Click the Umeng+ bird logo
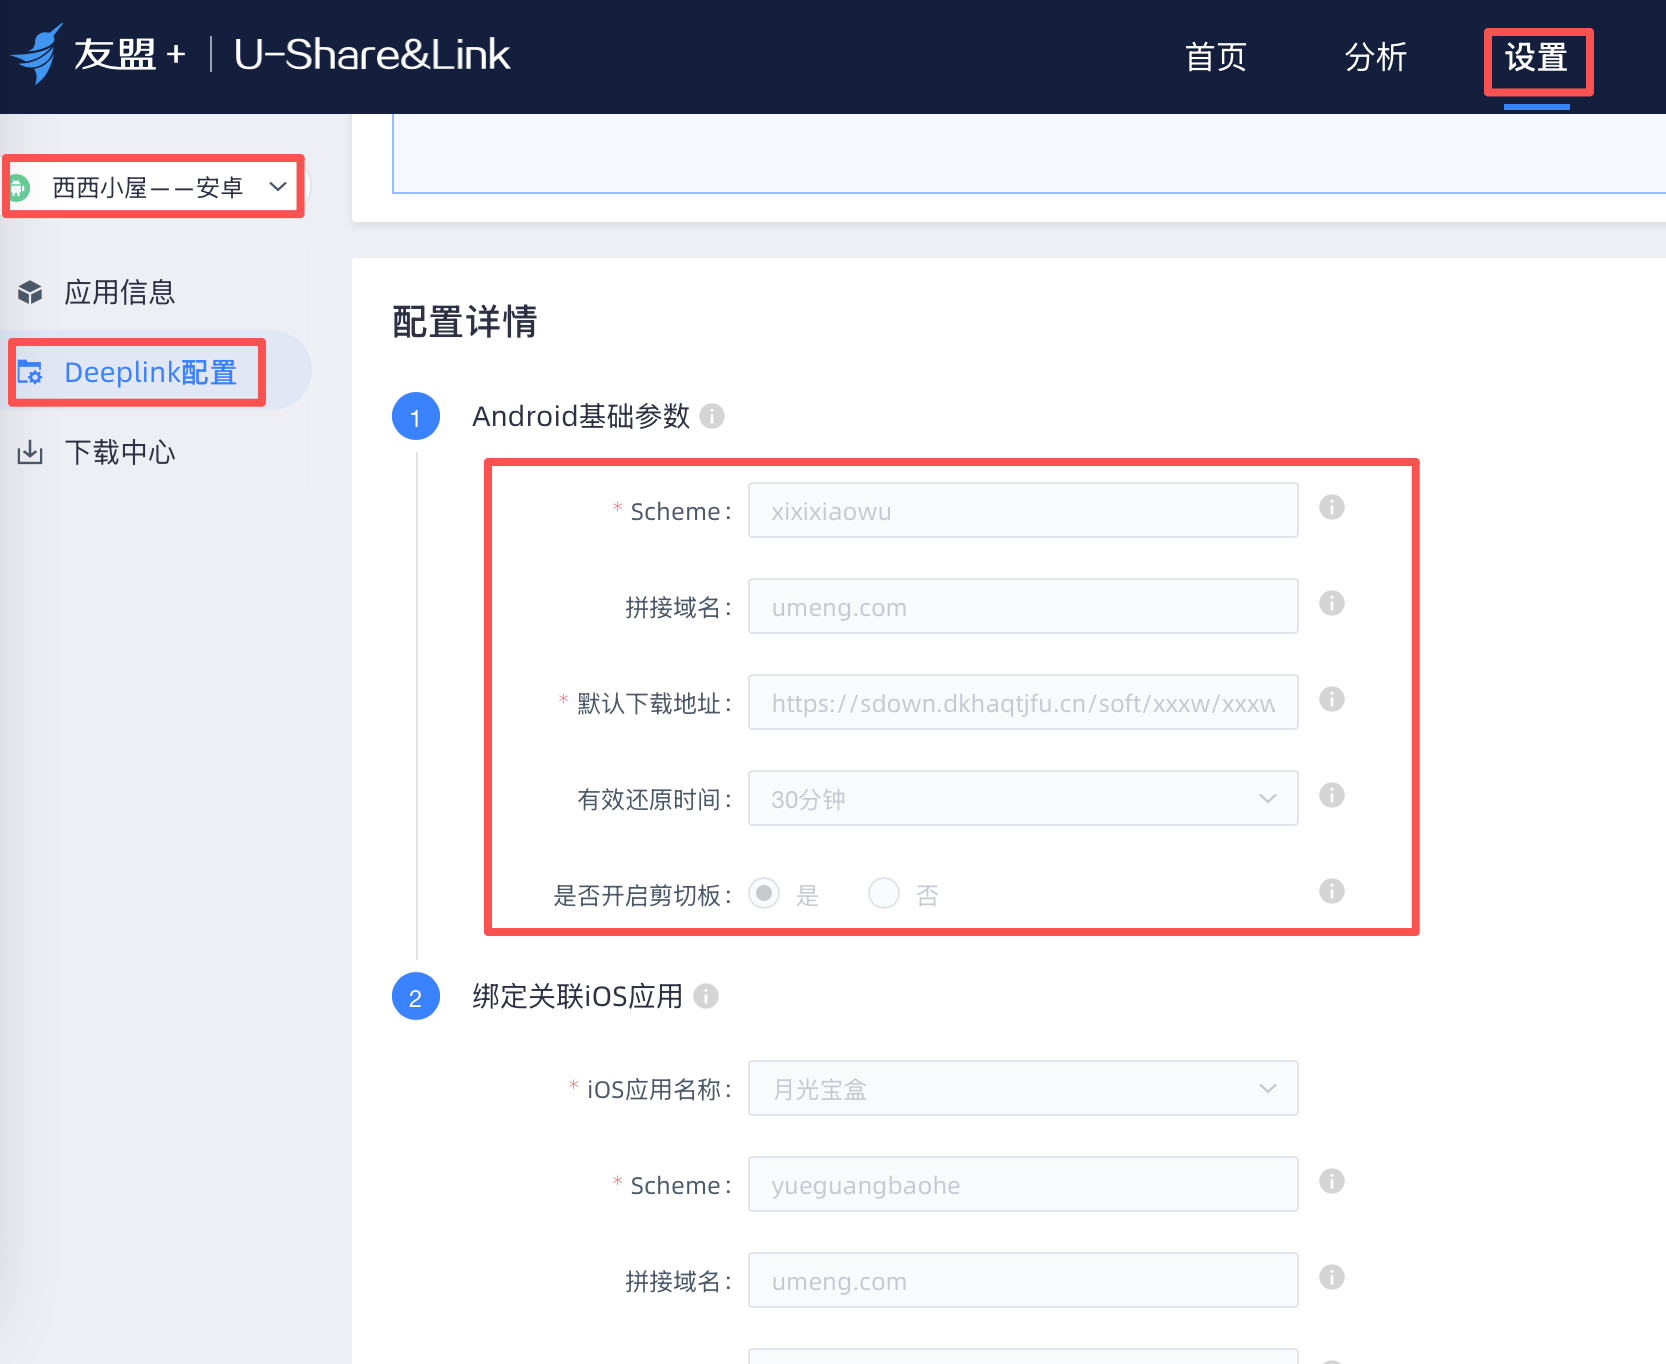The height and width of the screenshot is (1364, 1666). click(38, 54)
